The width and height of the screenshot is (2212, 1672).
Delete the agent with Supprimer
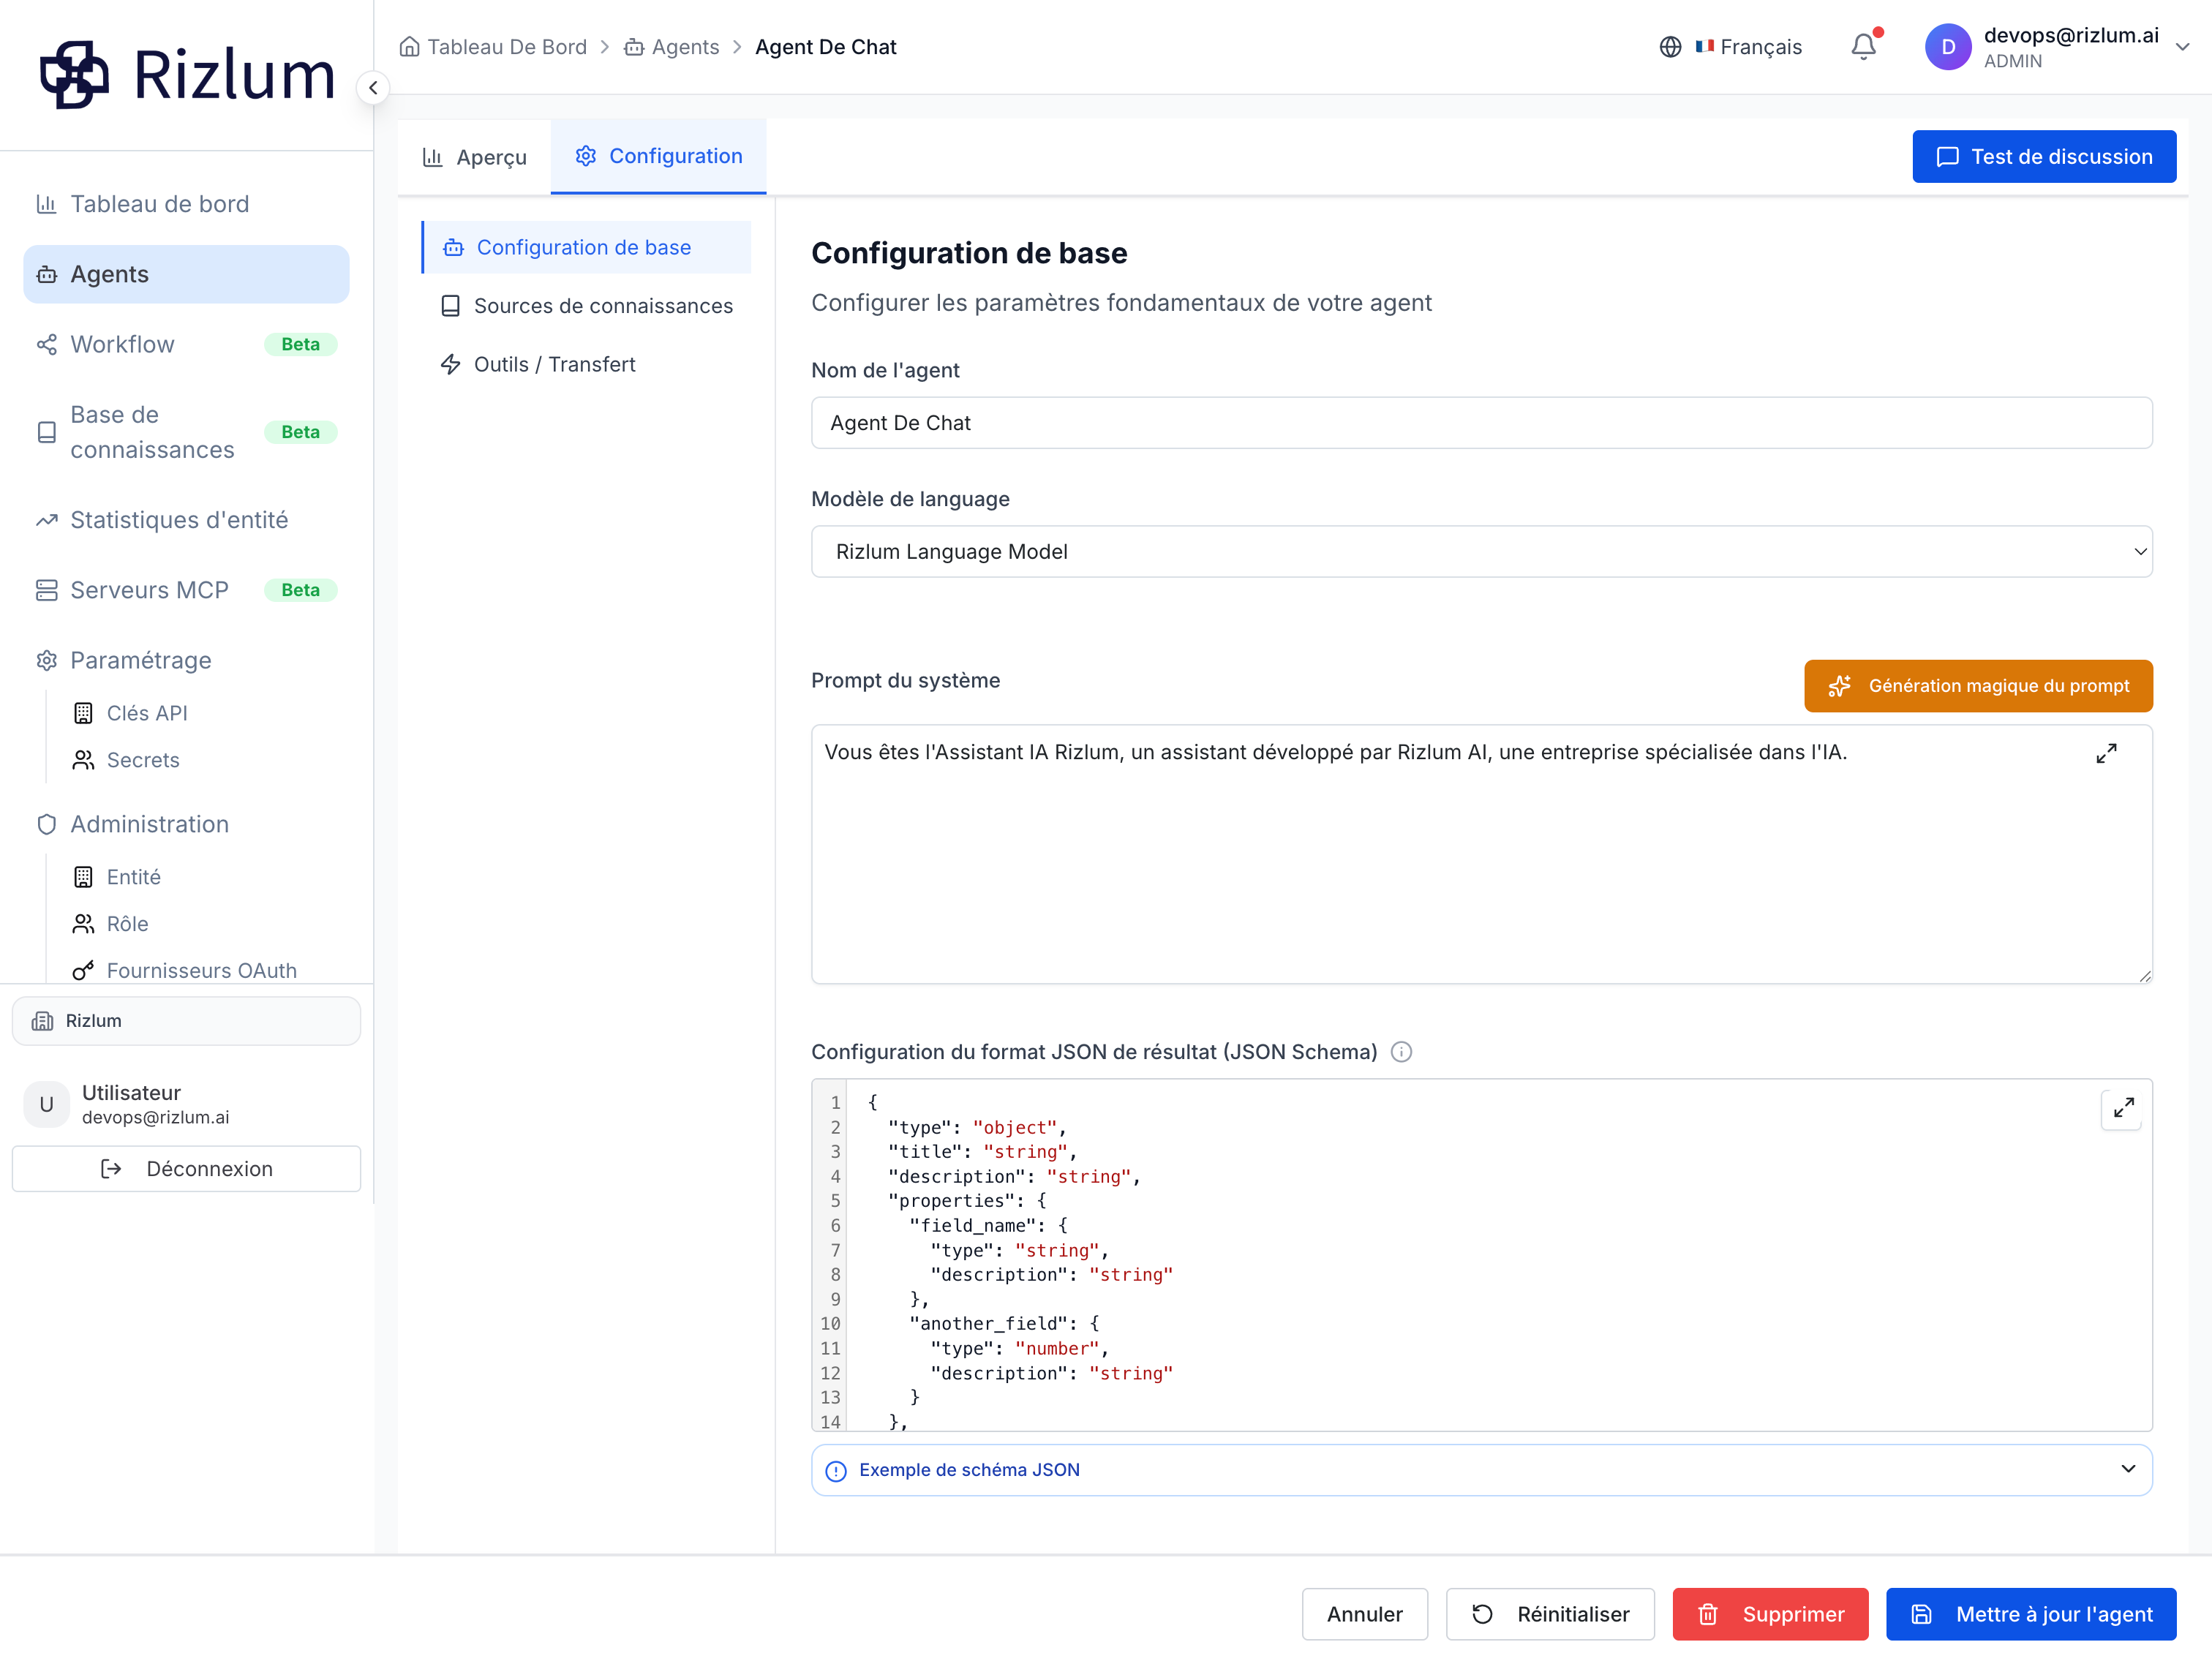pyautogui.click(x=1770, y=1614)
